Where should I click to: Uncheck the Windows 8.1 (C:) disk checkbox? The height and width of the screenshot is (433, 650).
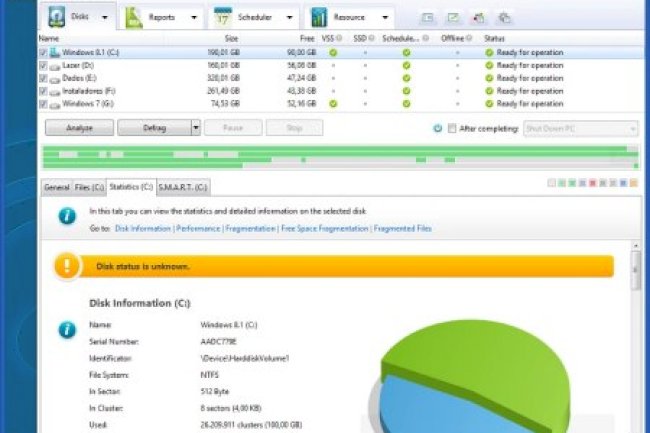pyautogui.click(x=42, y=51)
